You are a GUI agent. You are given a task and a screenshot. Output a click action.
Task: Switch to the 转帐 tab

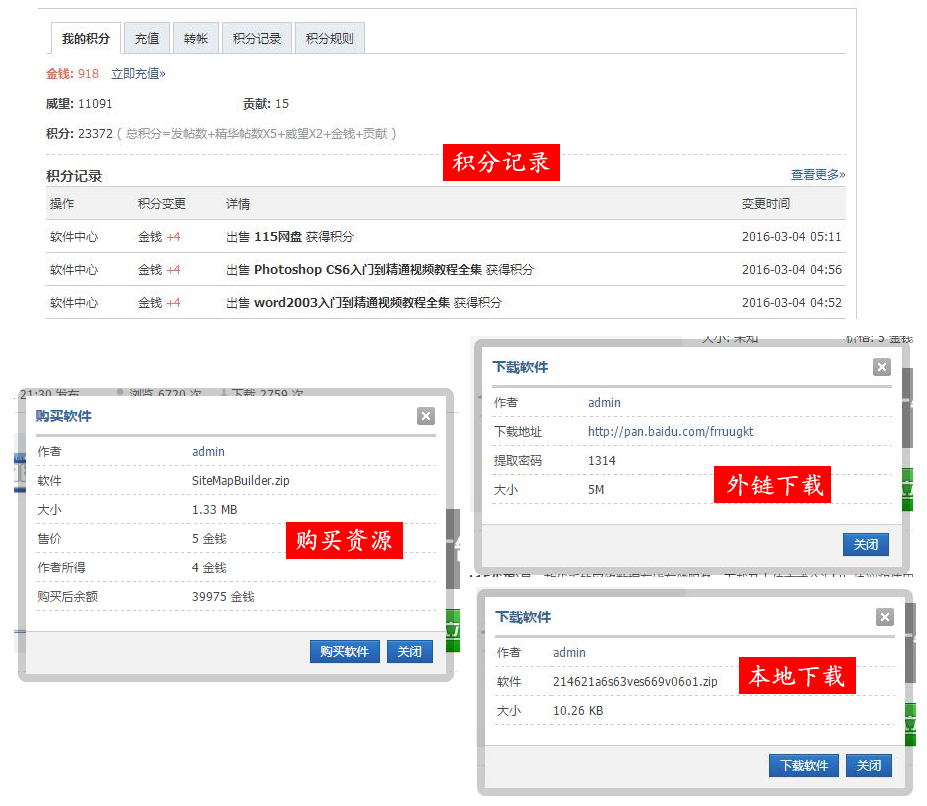(195, 38)
